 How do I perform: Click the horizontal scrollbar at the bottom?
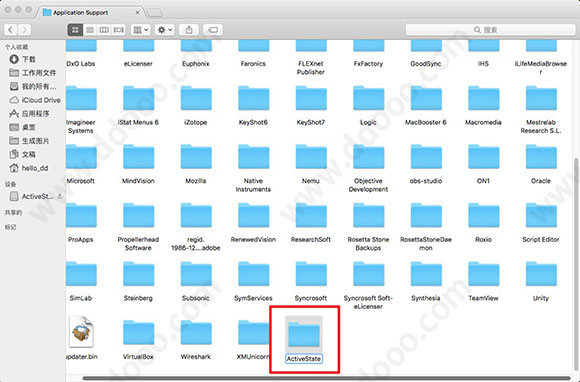pyautogui.click(x=326, y=378)
